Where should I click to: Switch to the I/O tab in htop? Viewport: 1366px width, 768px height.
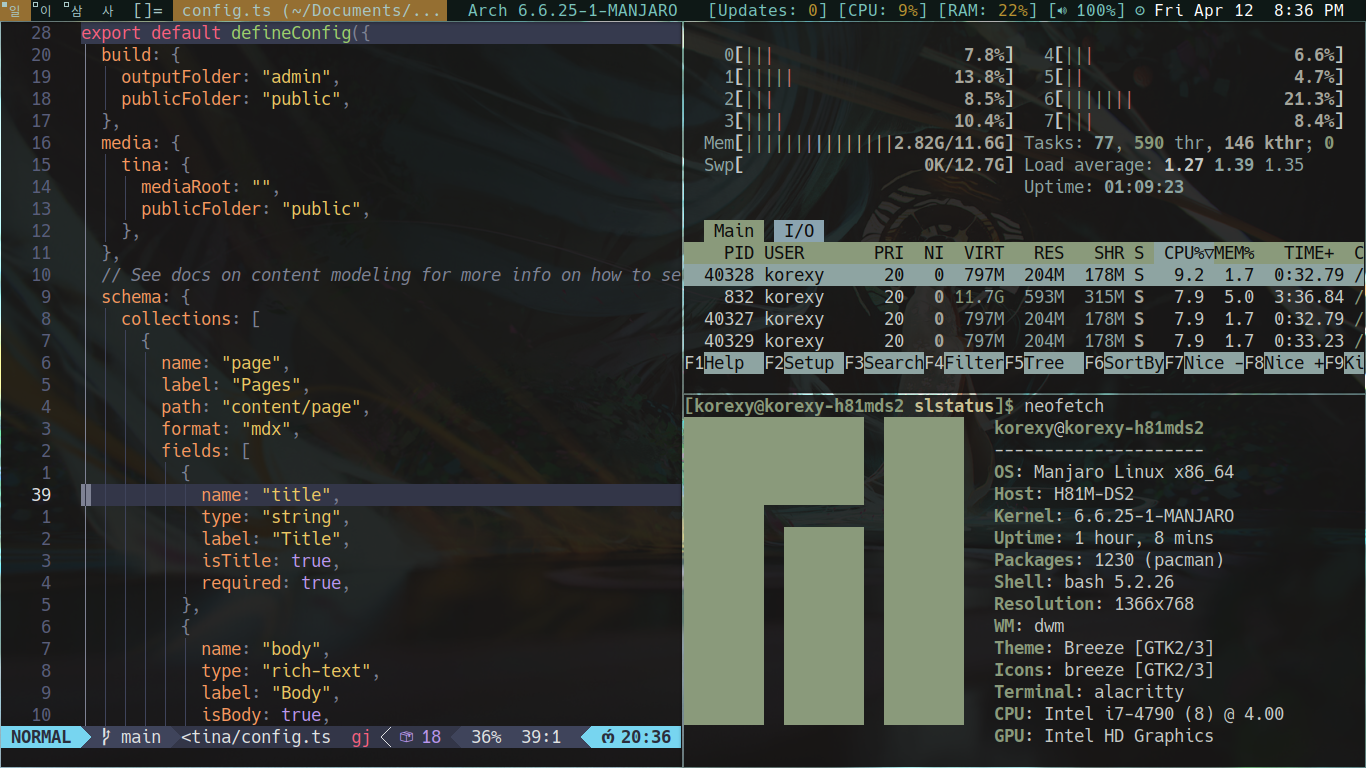(x=798, y=230)
